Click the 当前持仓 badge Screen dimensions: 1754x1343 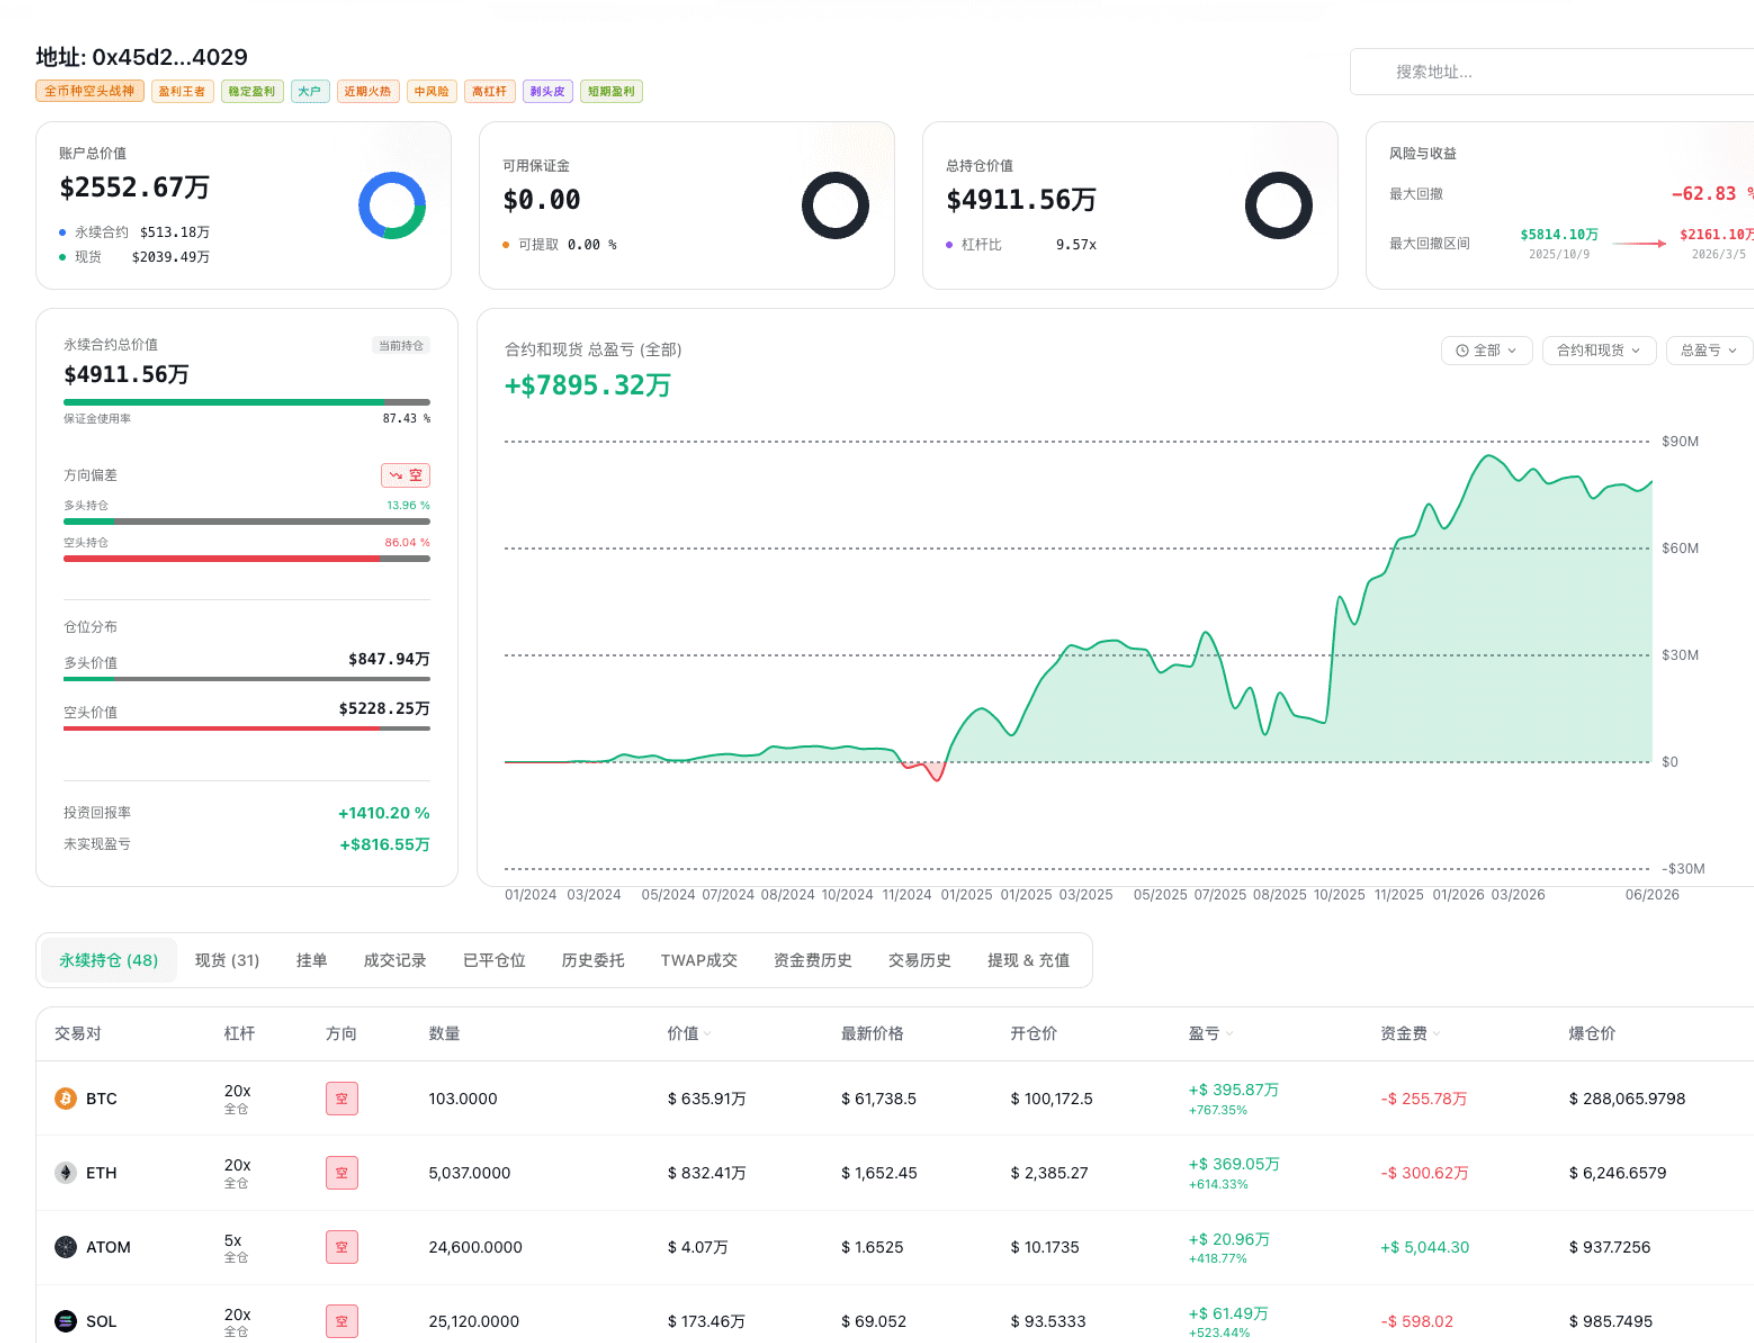(x=401, y=345)
